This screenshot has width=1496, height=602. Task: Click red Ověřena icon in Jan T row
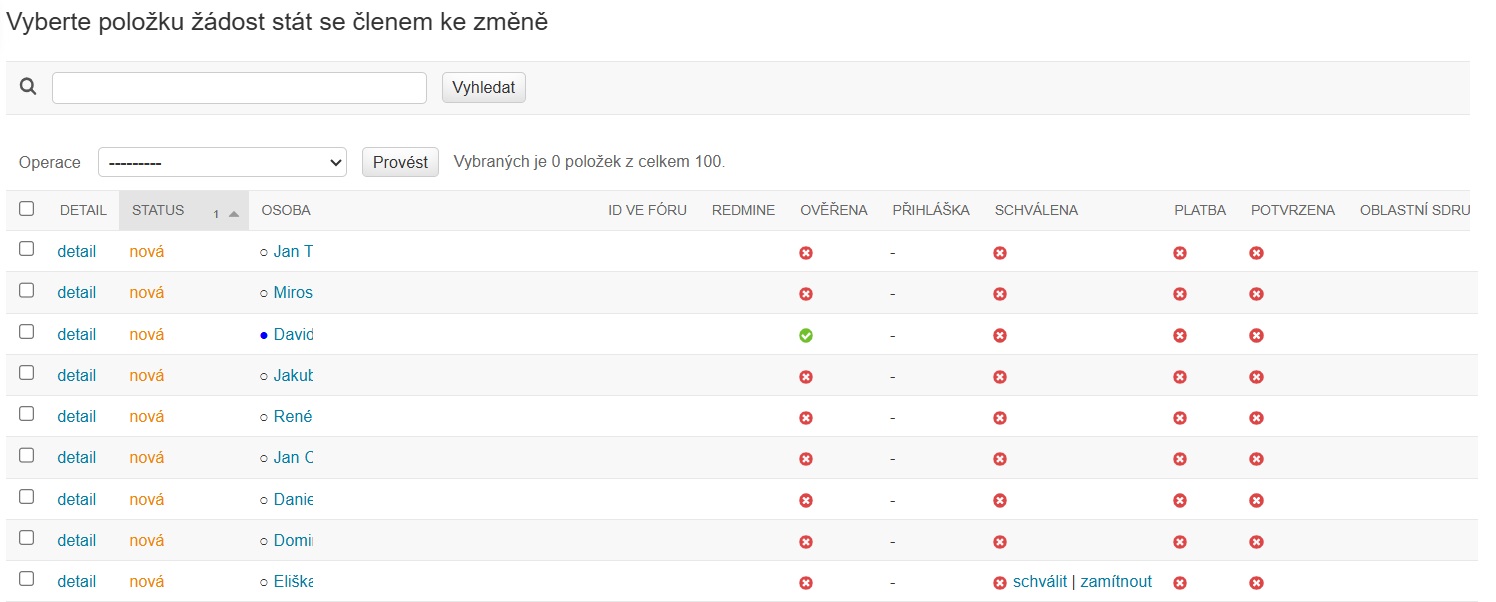coord(806,253)
